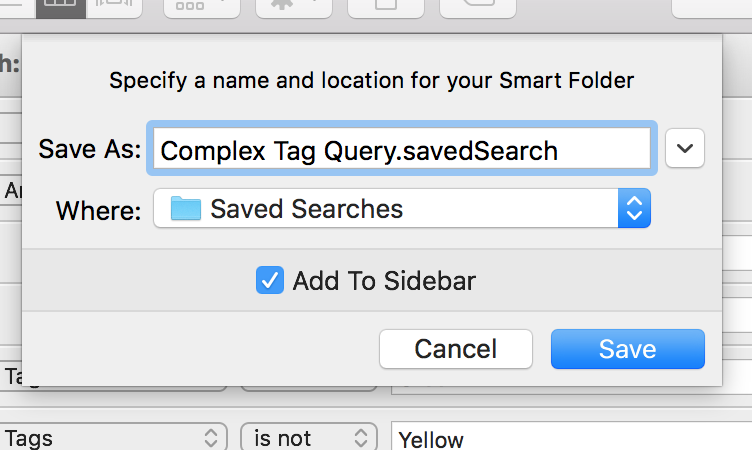Screen dimensions: 752x450
Task: Click the Save button
Action: click(x=628, y=349)
